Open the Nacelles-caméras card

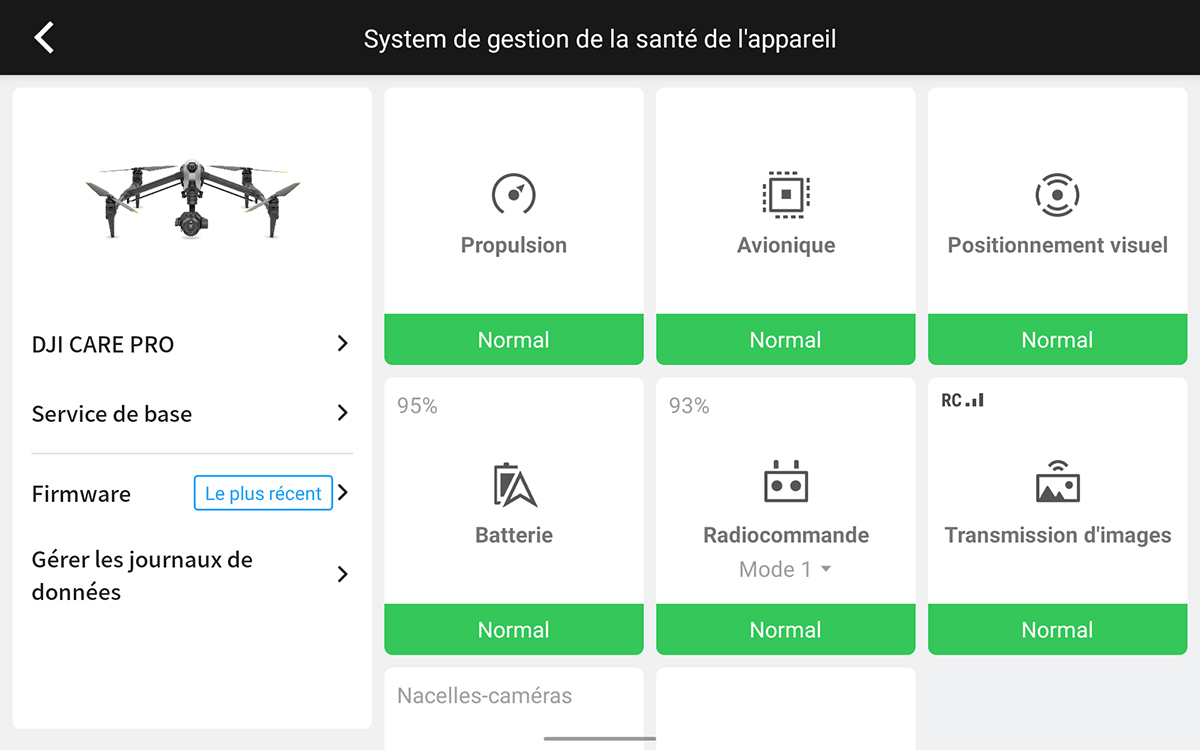(x=514, y=708)
